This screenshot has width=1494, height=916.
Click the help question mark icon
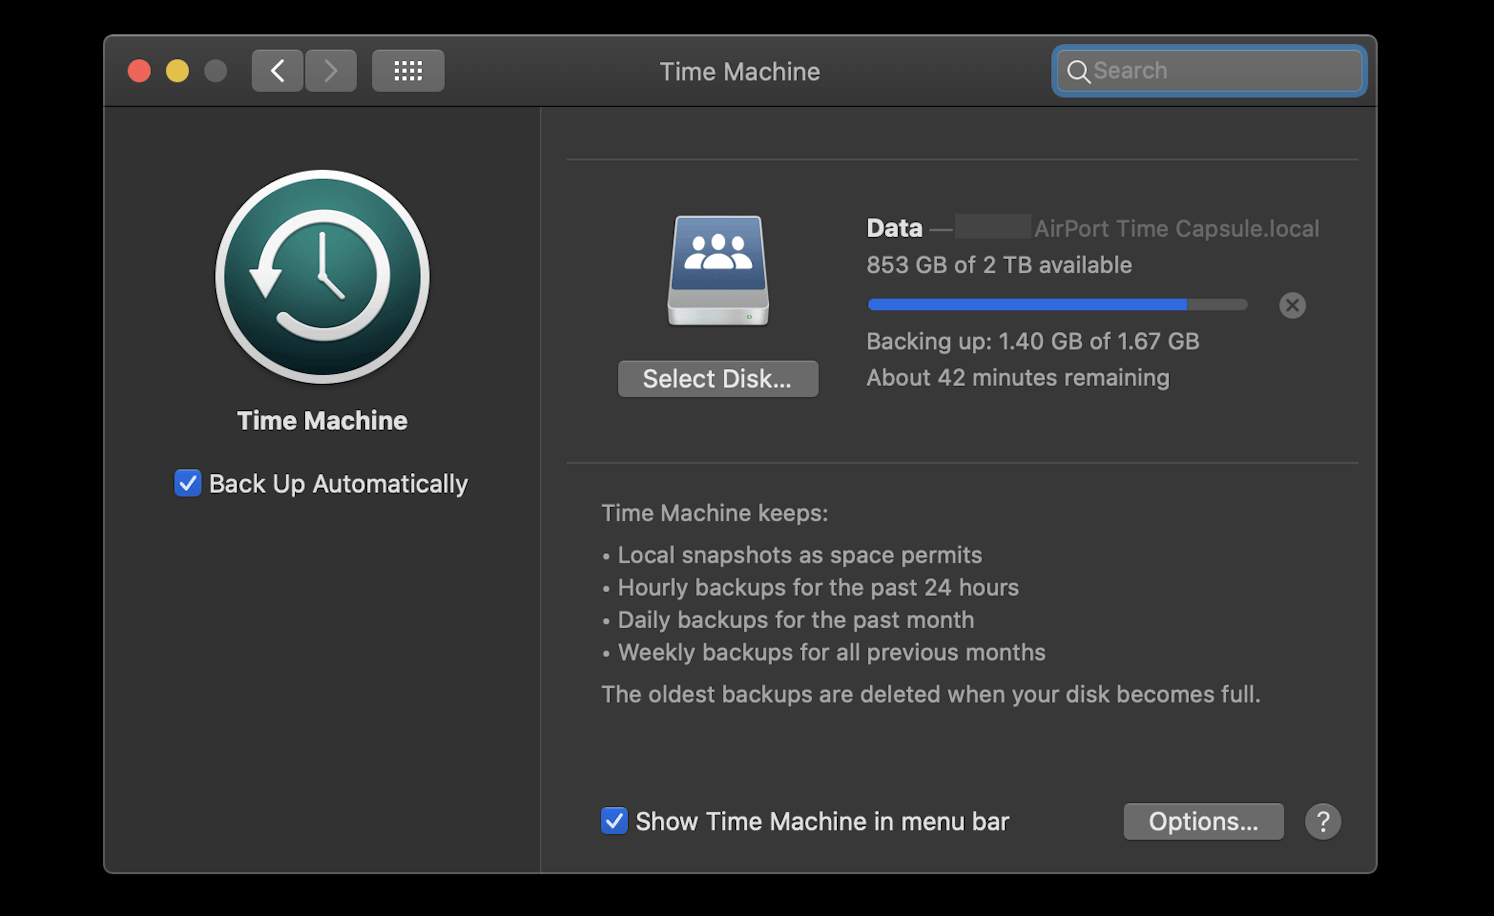click(x=1322, y=821)
